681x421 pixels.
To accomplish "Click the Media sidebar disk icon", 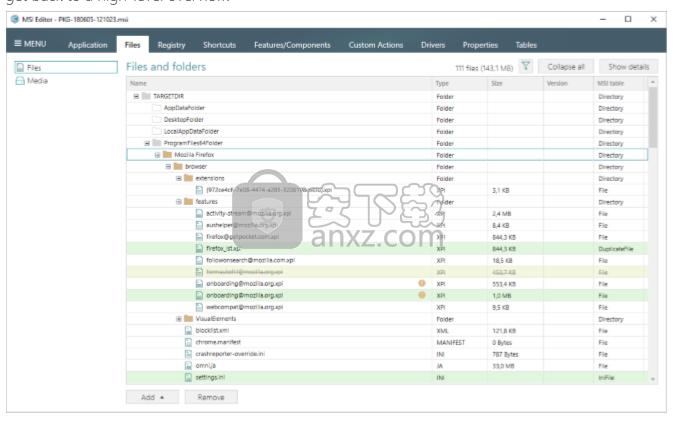I will [x=20, y=81].
